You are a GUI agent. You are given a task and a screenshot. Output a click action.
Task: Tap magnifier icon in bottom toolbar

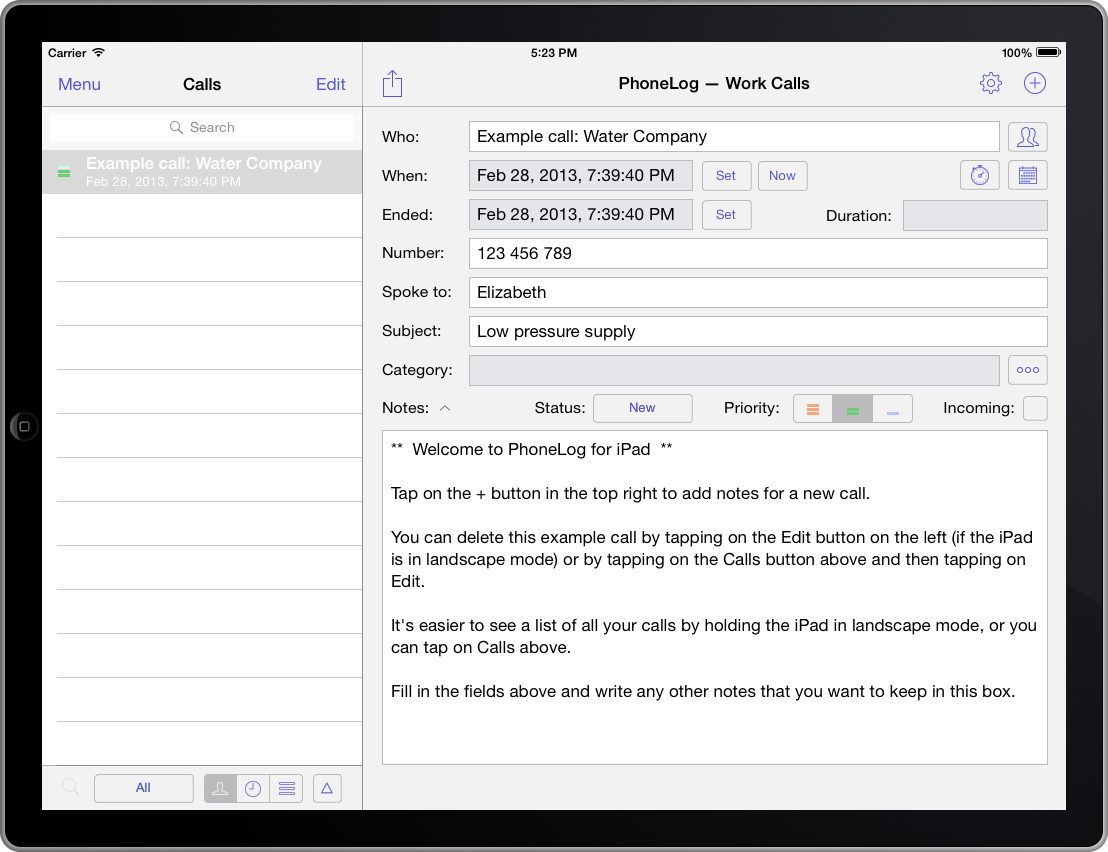70,787
